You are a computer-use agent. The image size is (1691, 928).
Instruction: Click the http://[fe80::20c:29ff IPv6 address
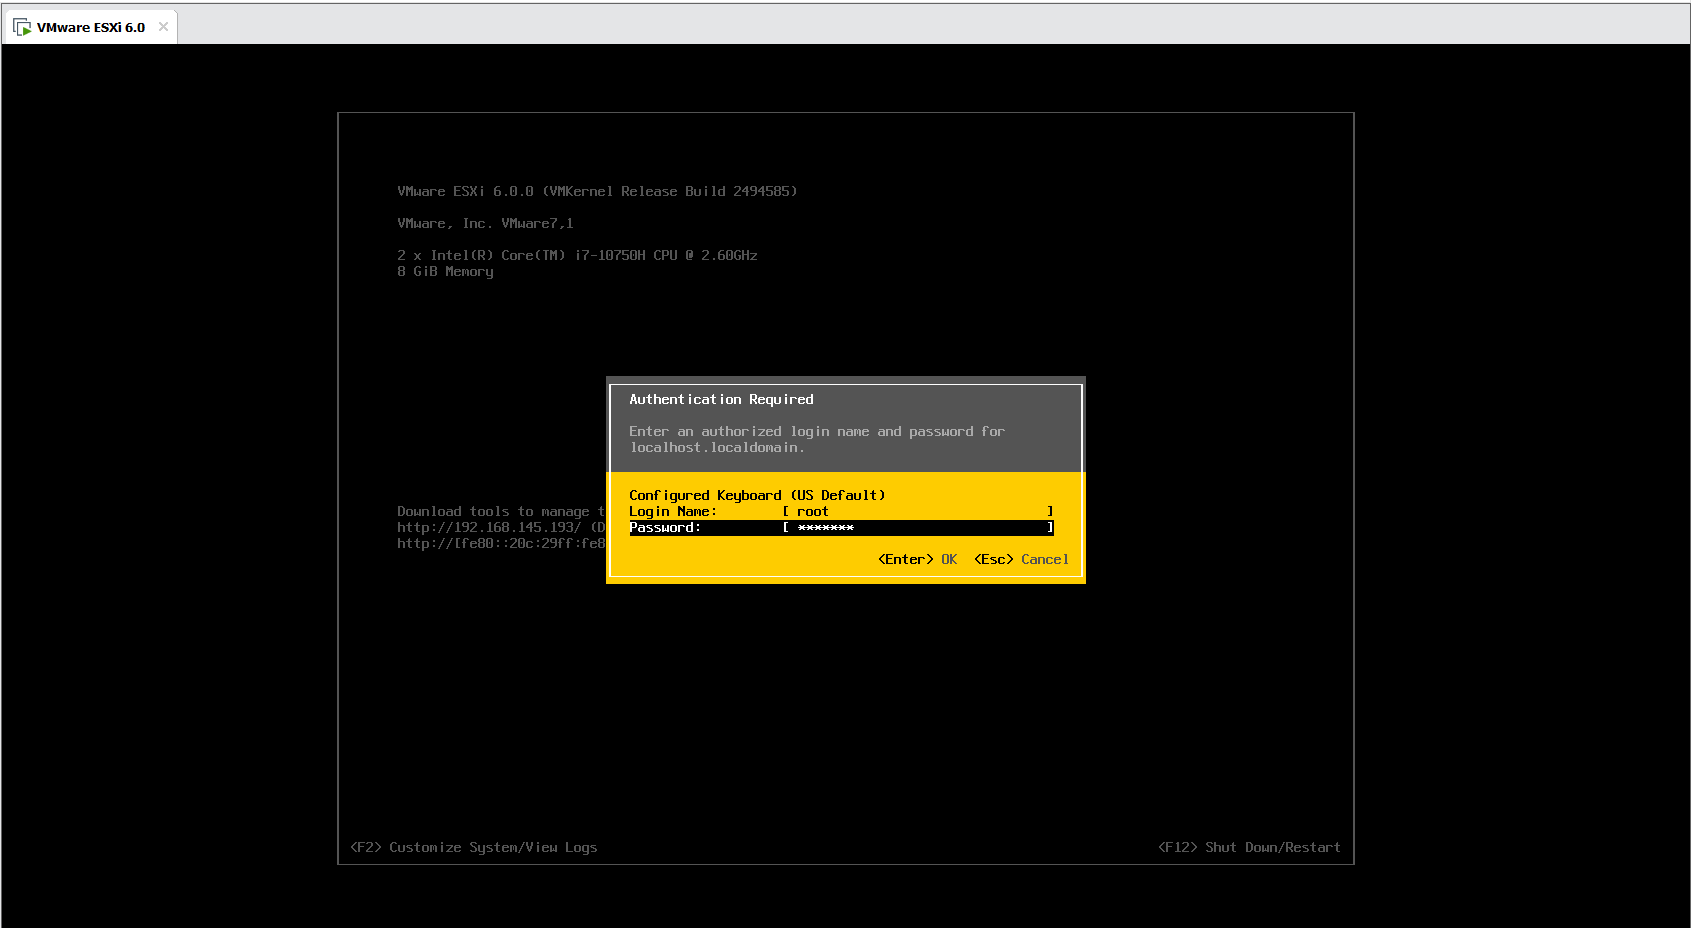click(x=501, y=543)
